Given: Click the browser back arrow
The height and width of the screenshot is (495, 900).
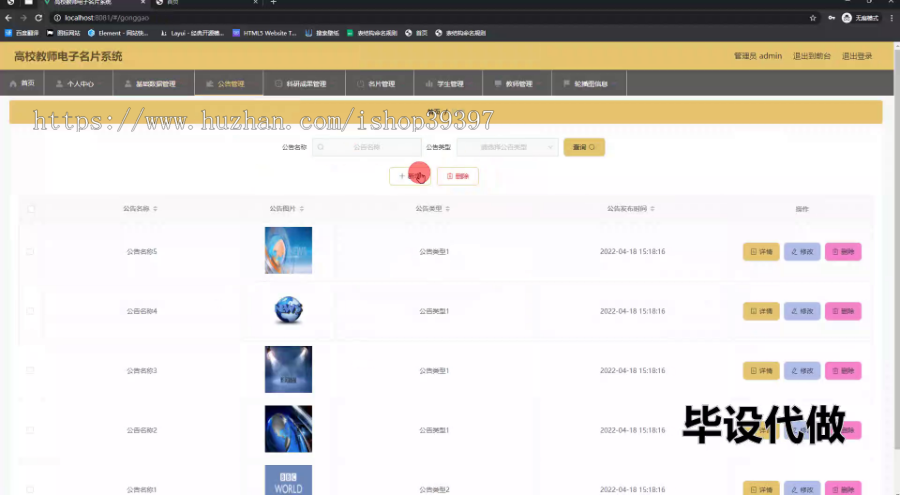Looking at the screenshot, I should pyautogui.click(x=8, y=18).
